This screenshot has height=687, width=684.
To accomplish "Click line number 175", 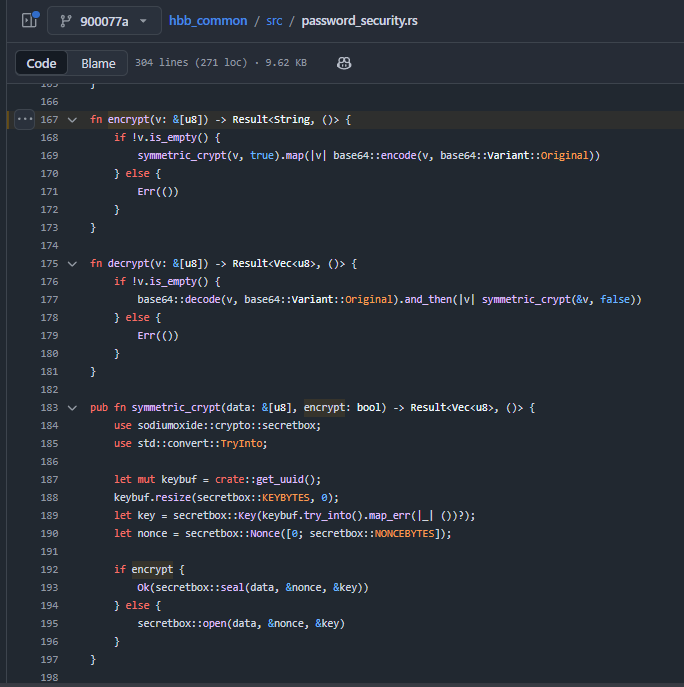I will [49, 264].
